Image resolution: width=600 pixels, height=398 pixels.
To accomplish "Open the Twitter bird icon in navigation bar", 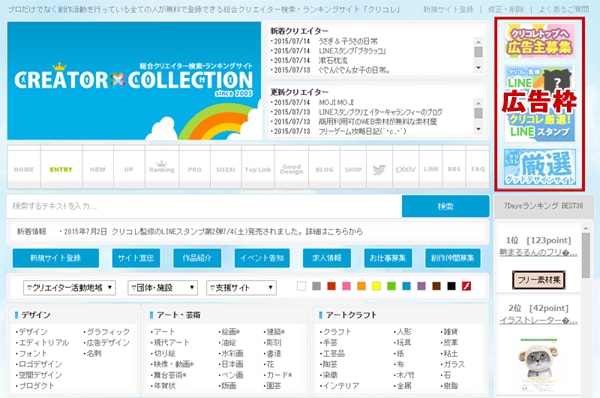I will (379, 169).
